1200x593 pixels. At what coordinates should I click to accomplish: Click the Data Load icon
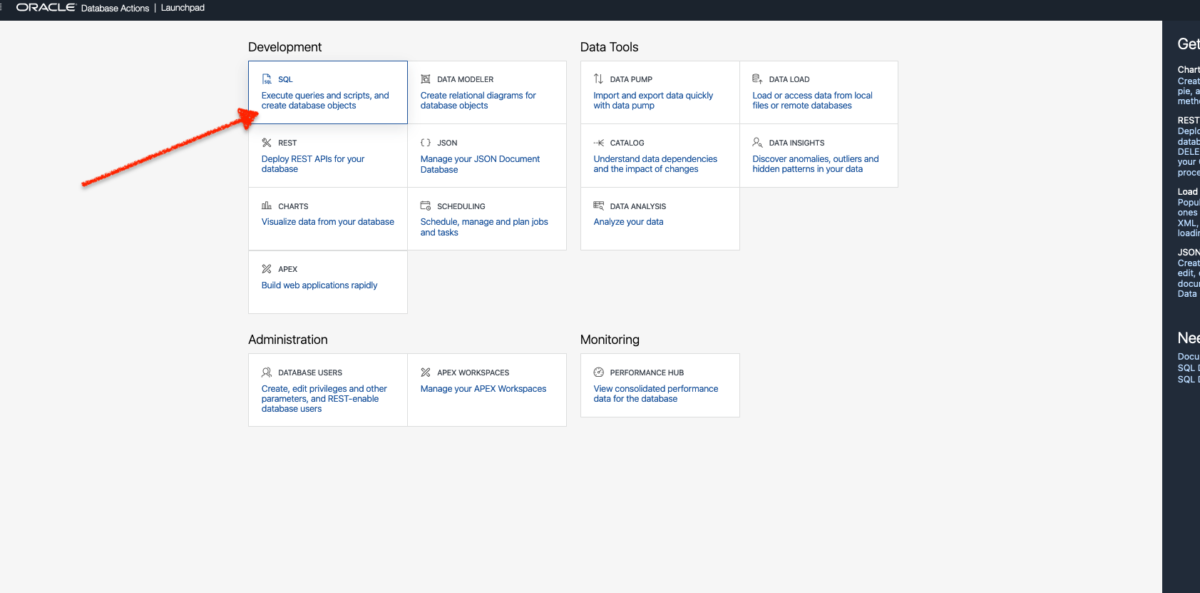[x=757, y=78]
